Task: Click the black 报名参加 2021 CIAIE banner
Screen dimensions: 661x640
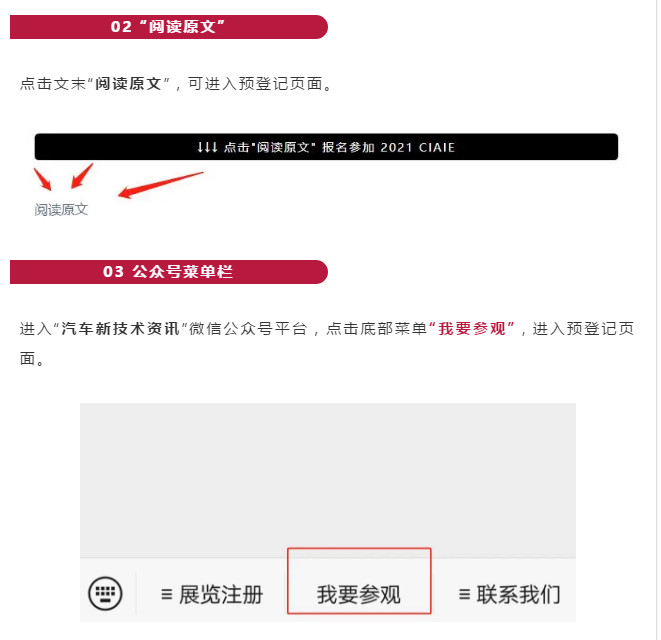Action: pos(326,147)
